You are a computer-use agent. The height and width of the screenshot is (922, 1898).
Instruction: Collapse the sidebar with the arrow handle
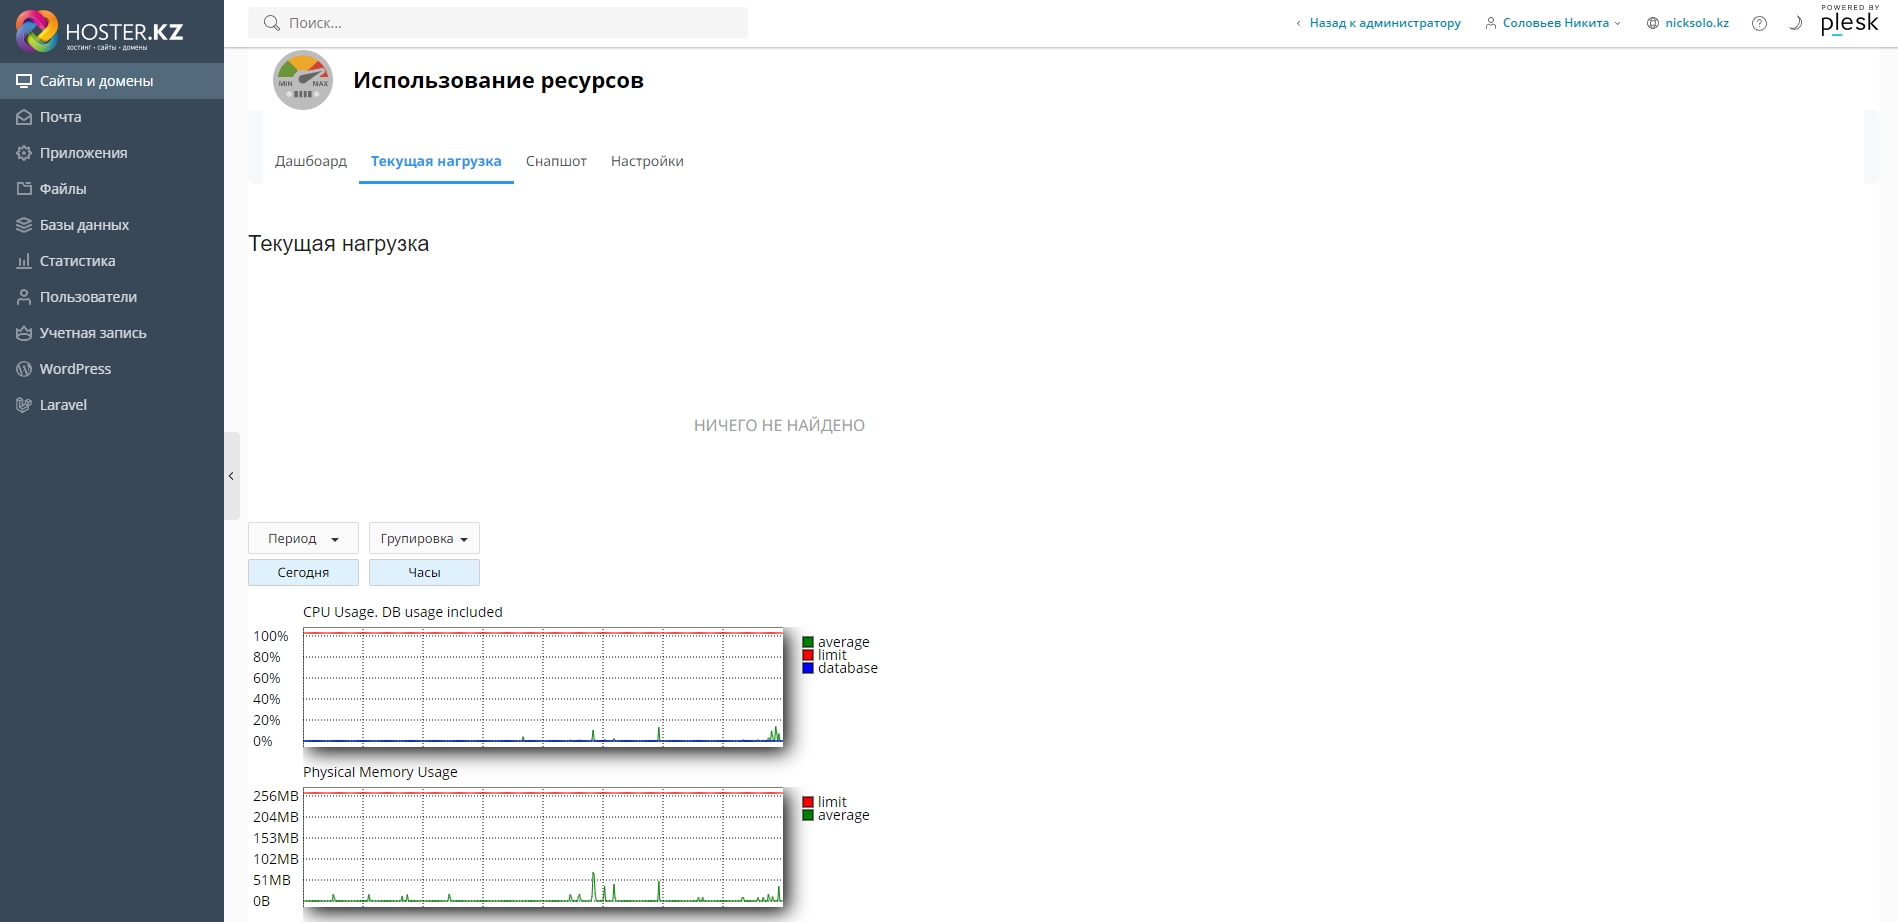coord(231,476)
